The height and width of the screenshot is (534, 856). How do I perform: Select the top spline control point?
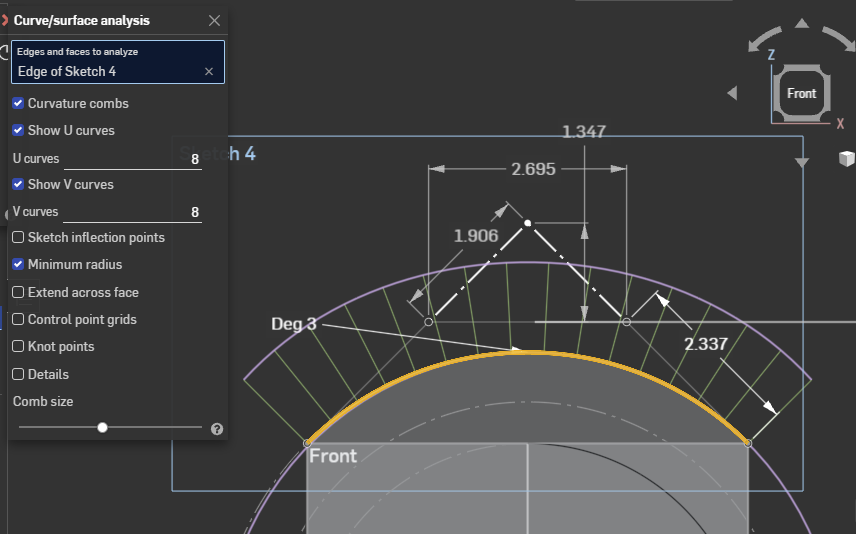point(527,223)
